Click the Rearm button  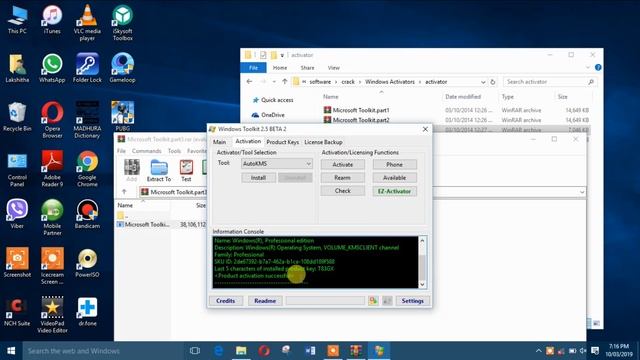point(342,178)
